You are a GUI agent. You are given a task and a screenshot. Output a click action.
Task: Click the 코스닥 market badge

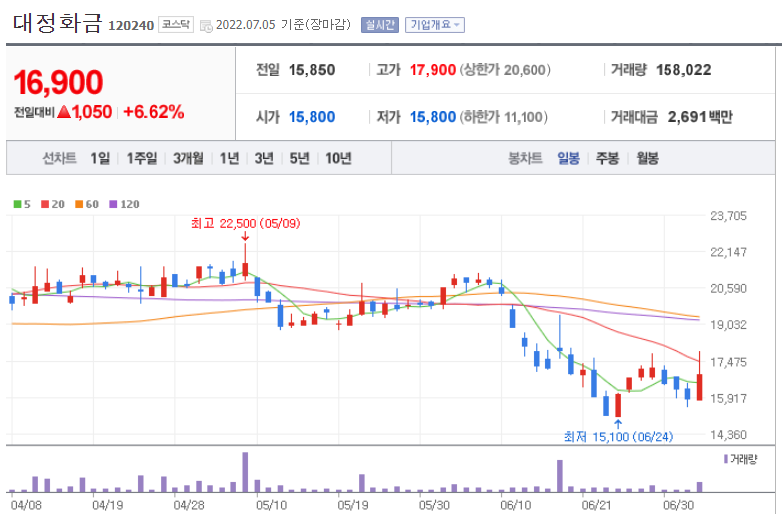[x=176, y=24]
